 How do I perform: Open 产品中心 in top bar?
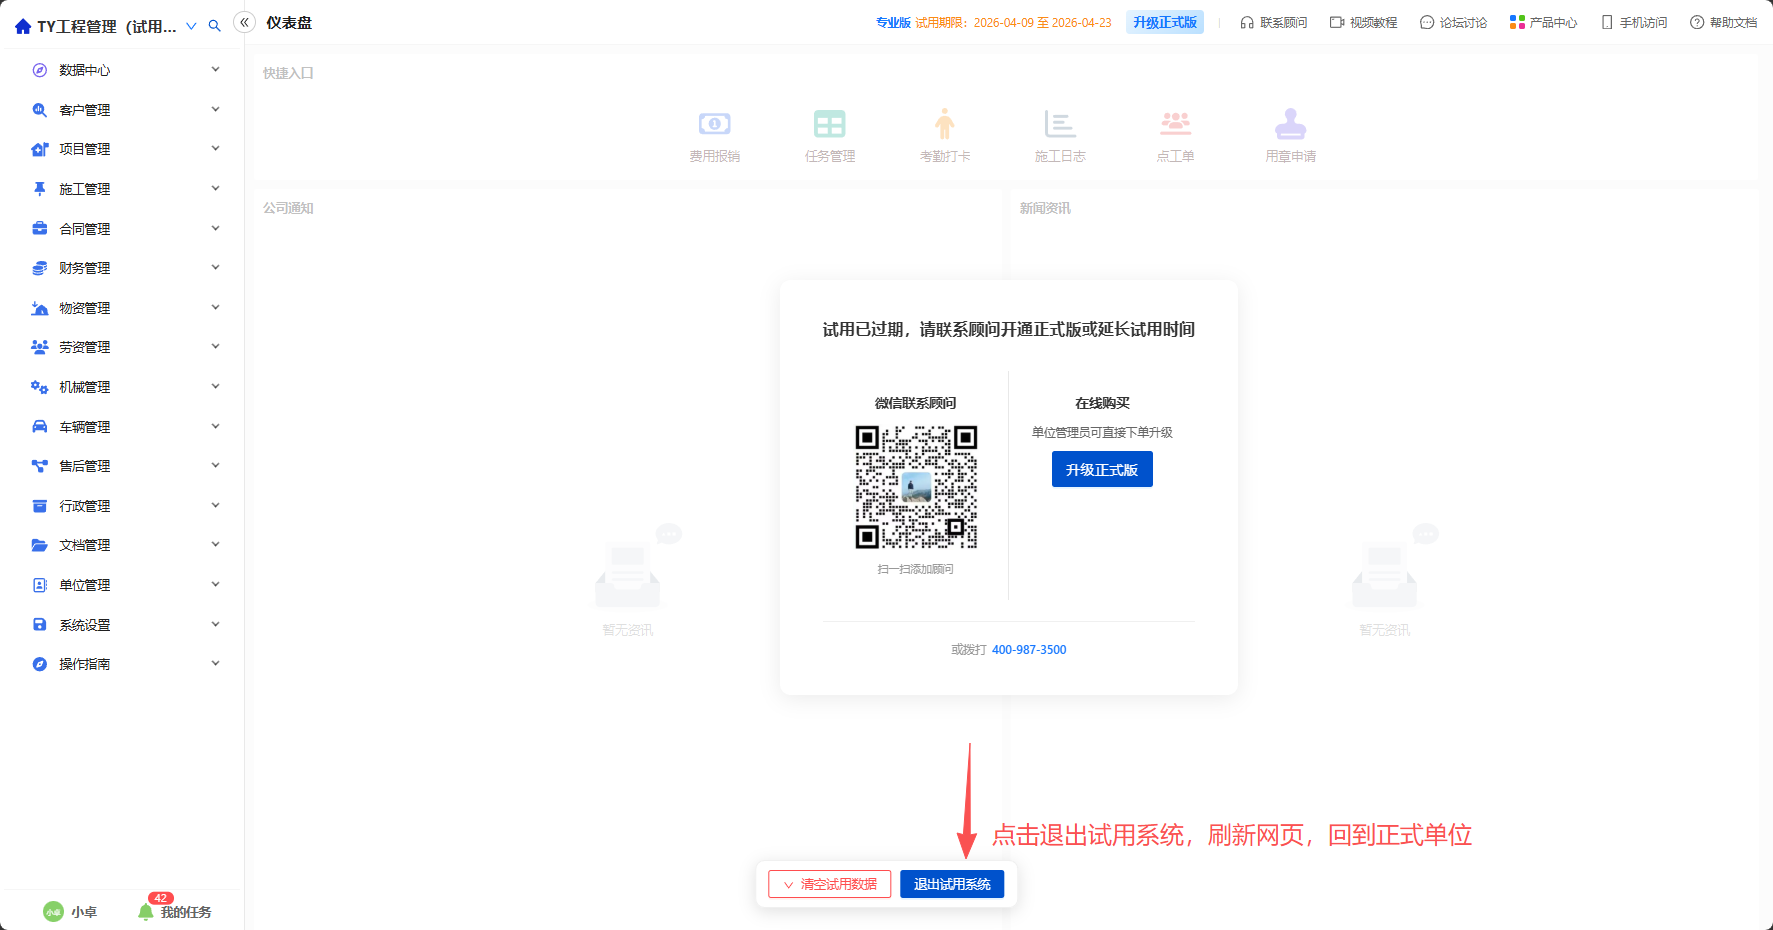pyautogui.click(x=1543, y=22)
